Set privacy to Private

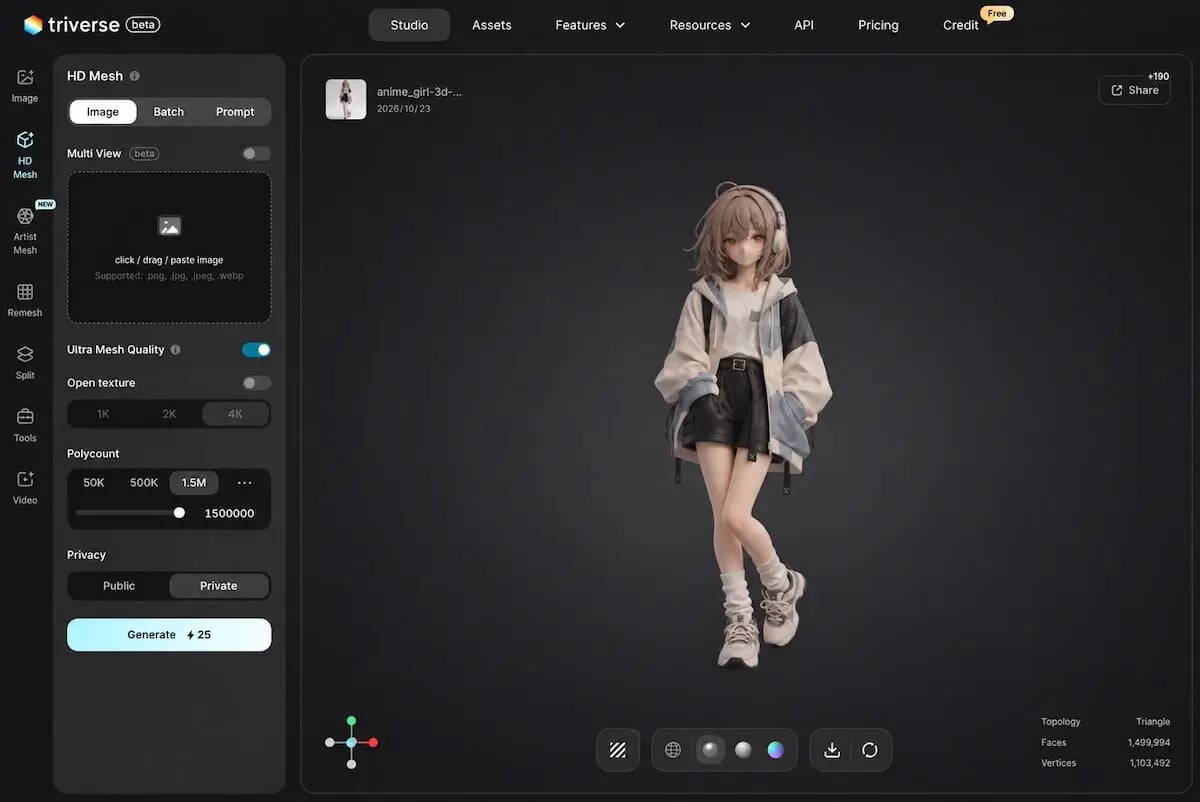point(219,586)
